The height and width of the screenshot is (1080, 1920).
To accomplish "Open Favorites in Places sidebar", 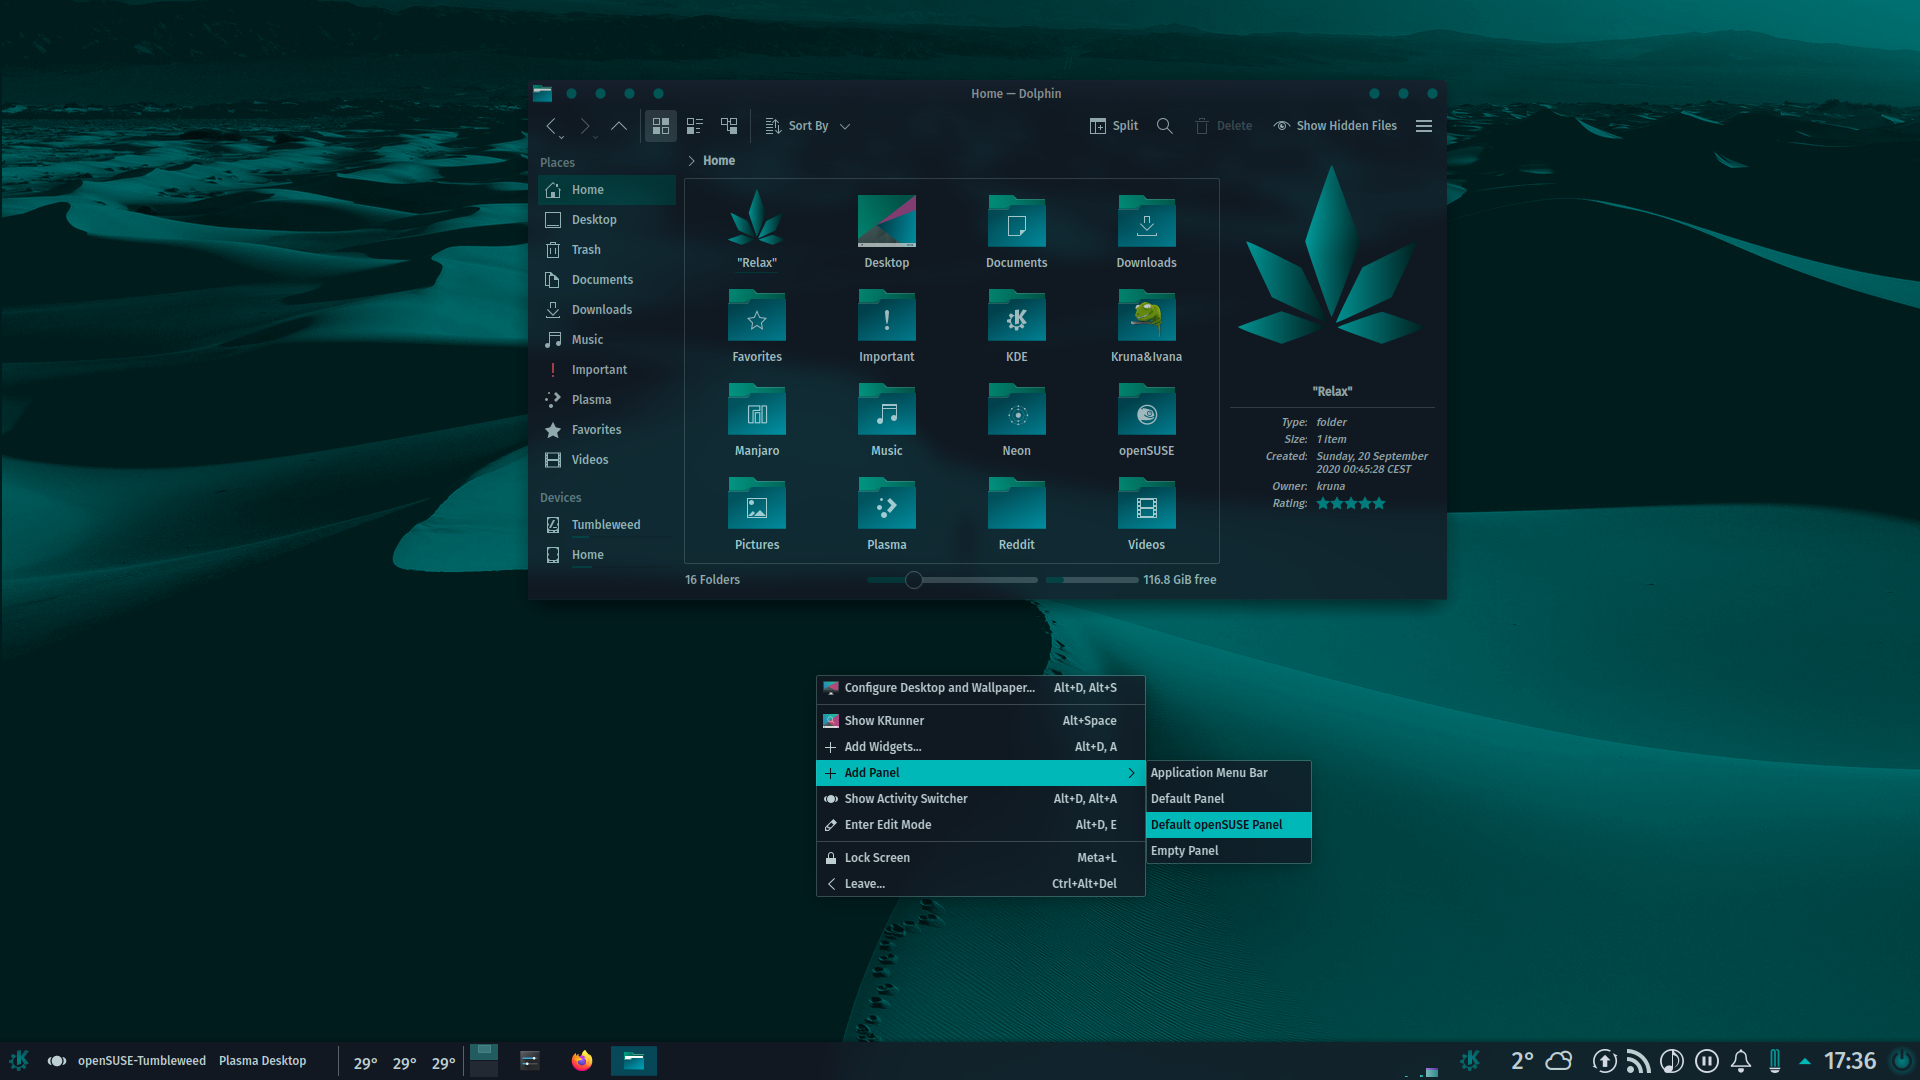I will coord(607,430).
